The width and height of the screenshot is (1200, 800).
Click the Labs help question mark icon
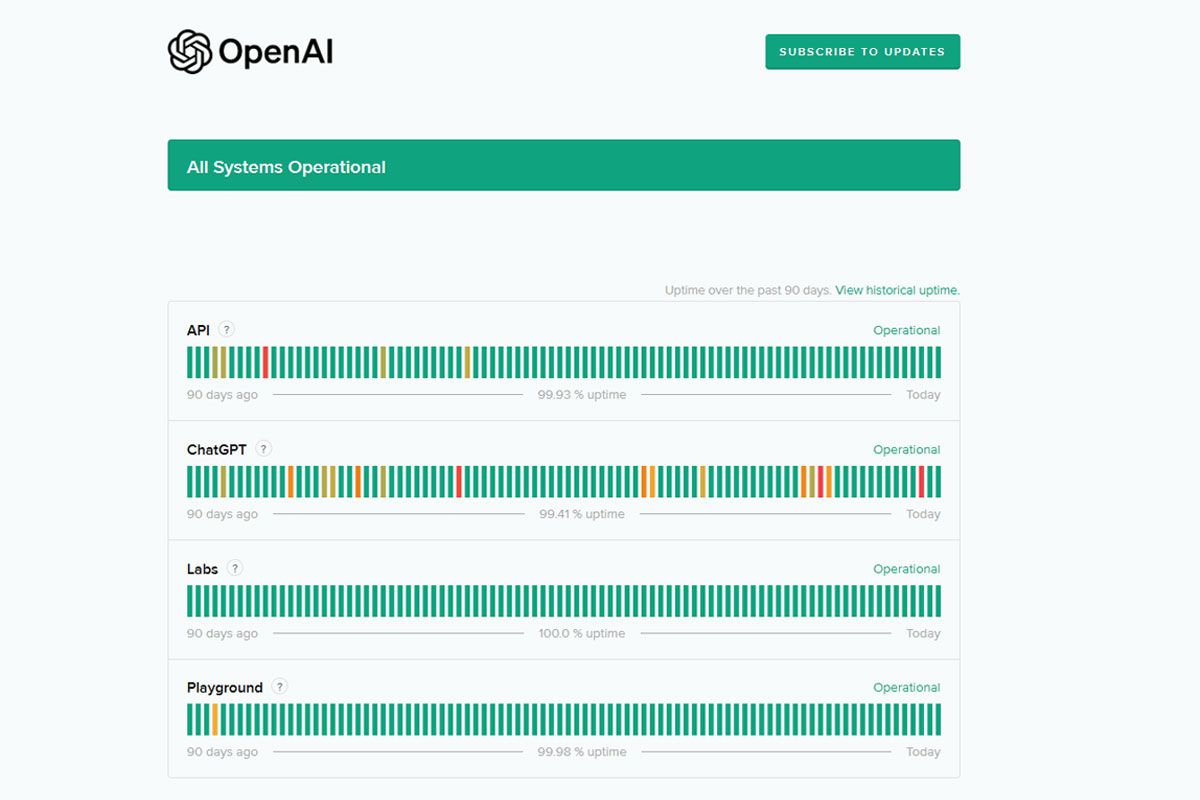[235, 568]
